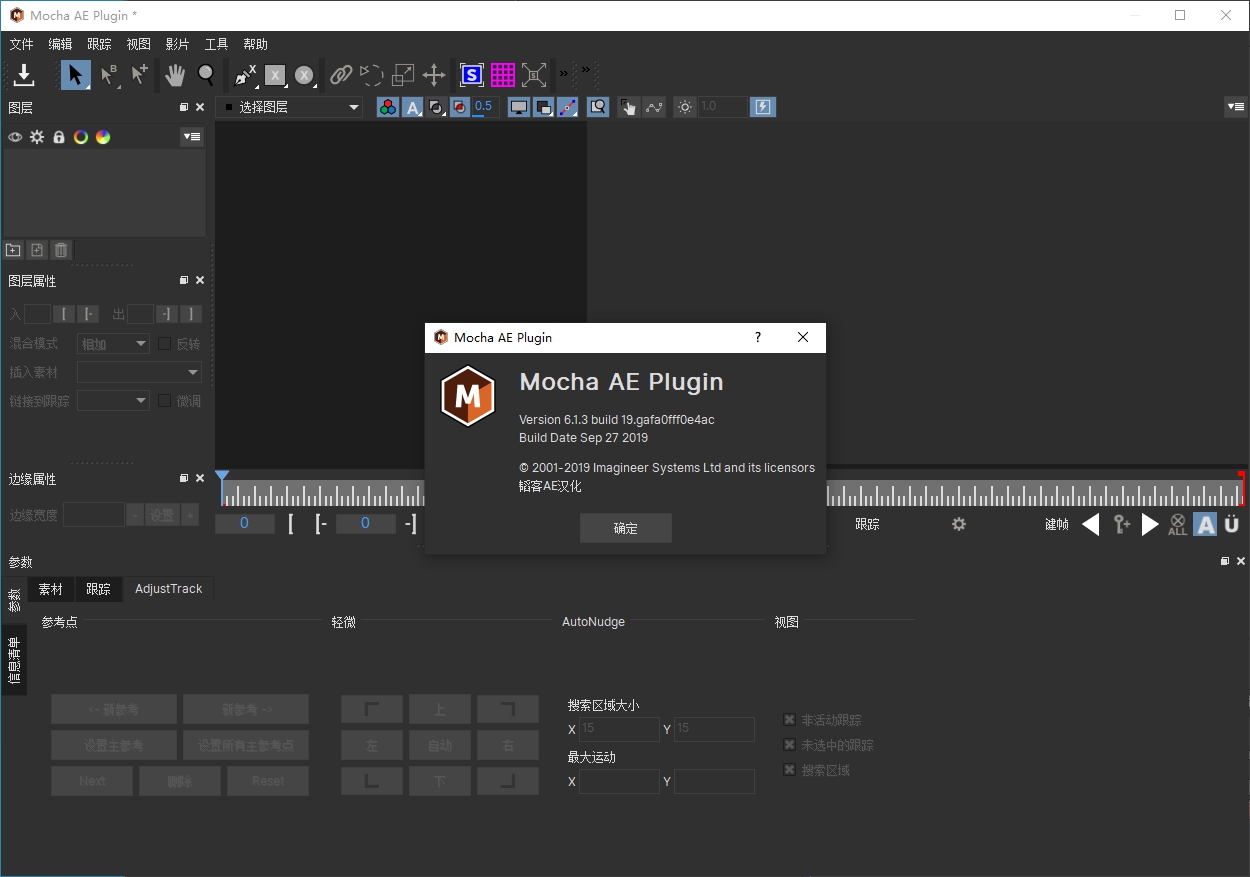Open the layers panel options menu

tap(192, 137)
